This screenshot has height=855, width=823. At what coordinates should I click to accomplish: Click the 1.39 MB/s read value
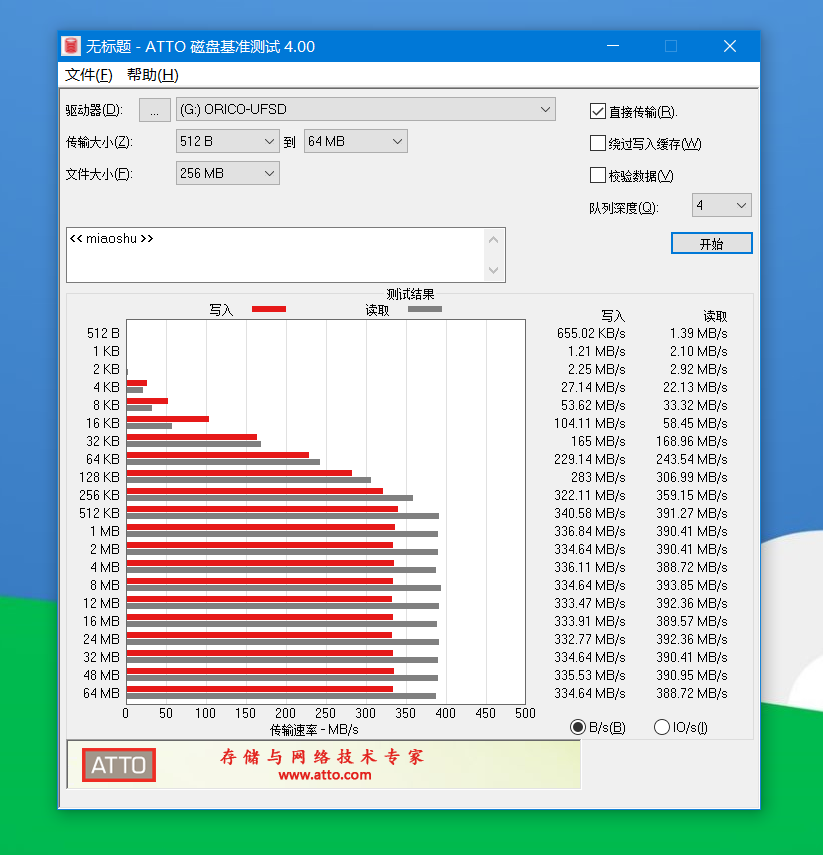tap(698, 333)
